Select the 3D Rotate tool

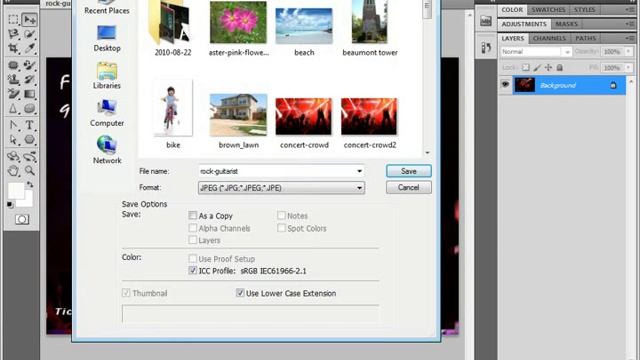tap(13, 156)
